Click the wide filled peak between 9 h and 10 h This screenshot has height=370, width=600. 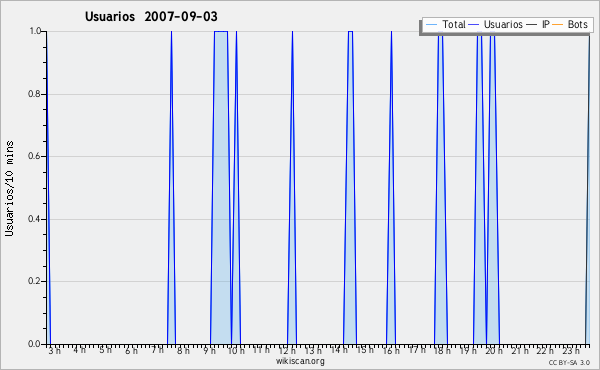click(221, 187)
